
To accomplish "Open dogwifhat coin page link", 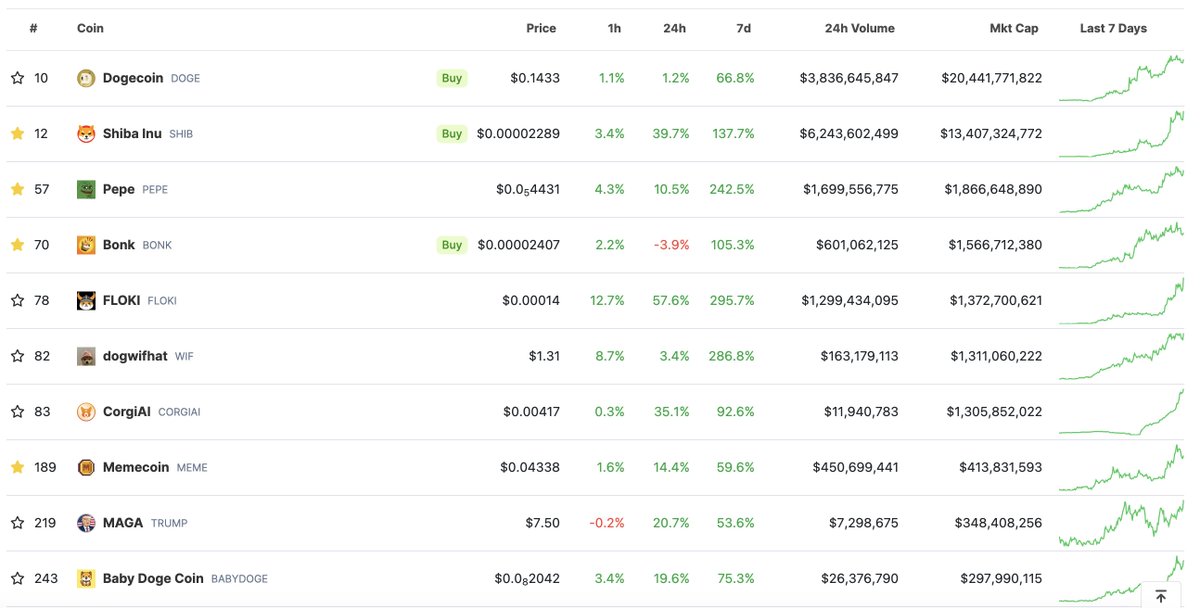I will point(135,356).
